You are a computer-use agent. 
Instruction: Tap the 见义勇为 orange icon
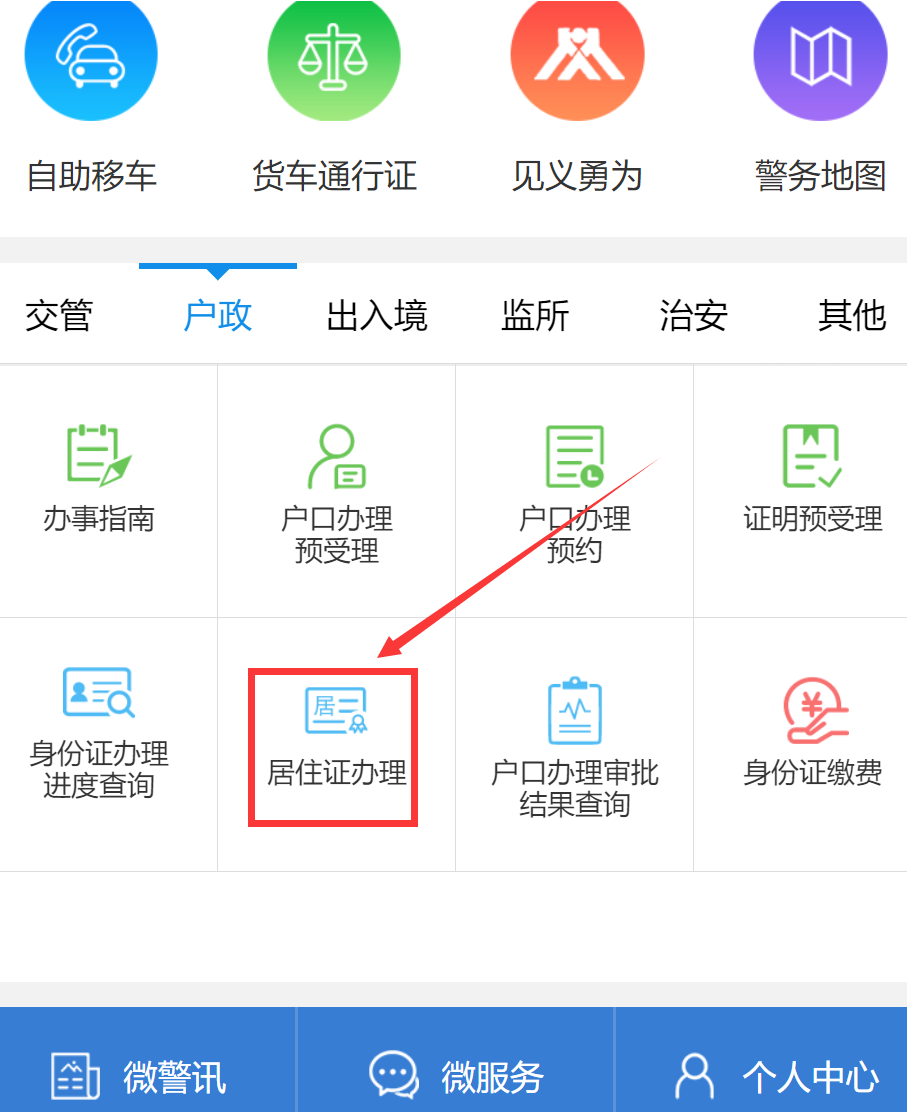577,58
